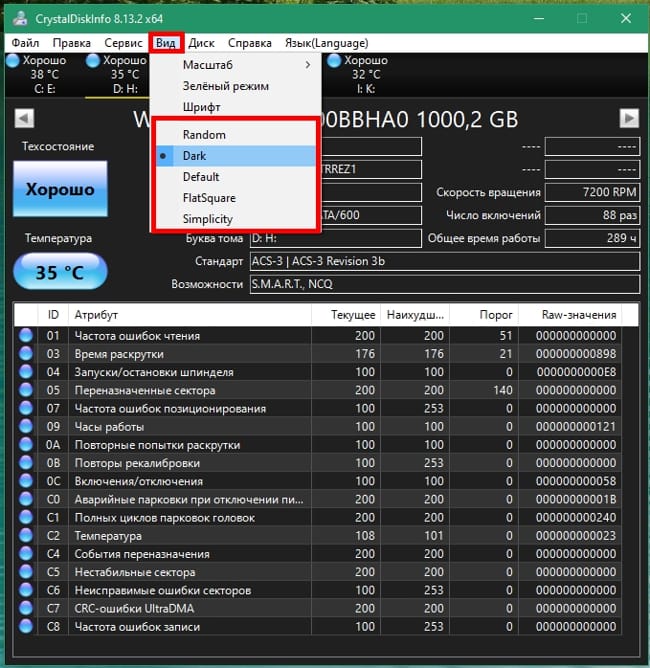Choose the Simplicity theme
The height and width of the screenshot is (668, 650).
pos(236,219)
